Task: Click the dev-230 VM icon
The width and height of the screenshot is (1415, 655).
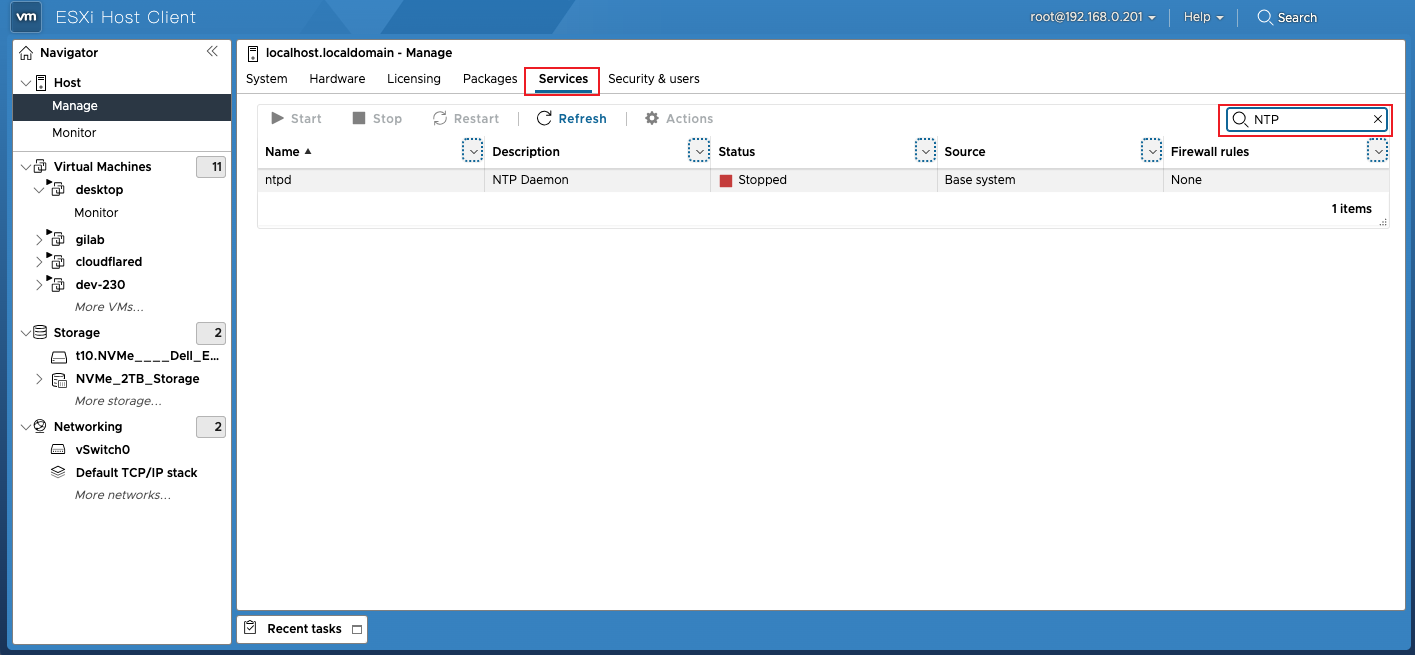Action: [56, 284]
